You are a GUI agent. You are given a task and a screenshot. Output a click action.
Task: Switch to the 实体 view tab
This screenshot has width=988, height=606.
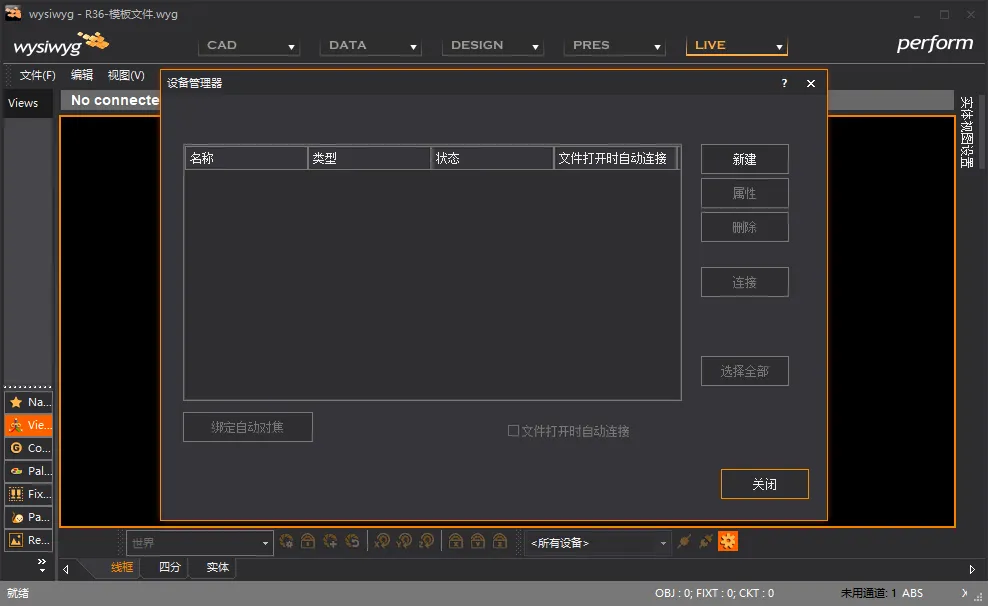[x=217, y=567]
